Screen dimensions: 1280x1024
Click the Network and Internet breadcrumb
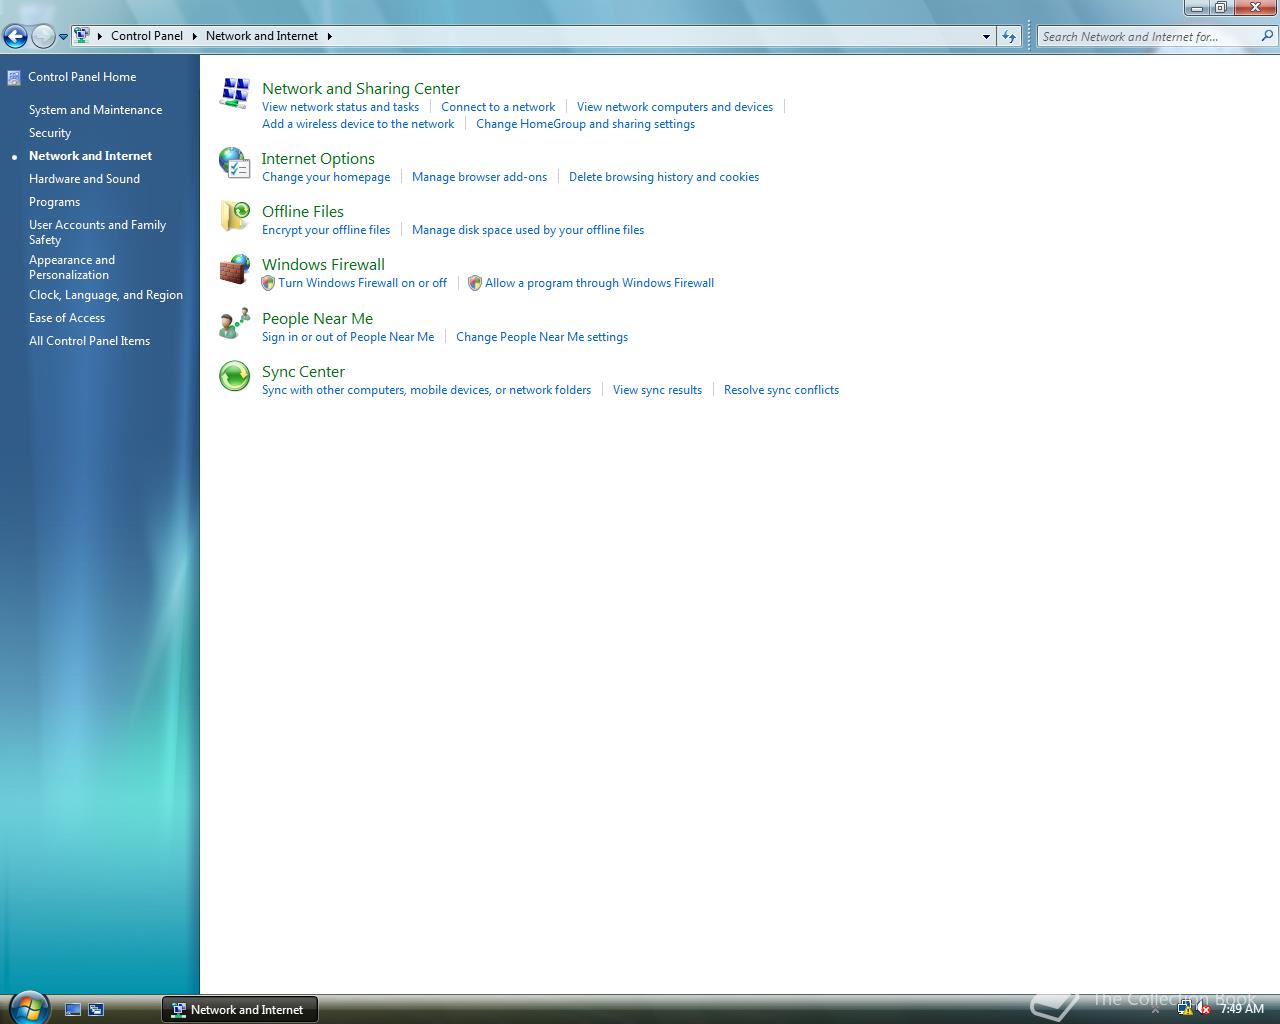(262, 36)
